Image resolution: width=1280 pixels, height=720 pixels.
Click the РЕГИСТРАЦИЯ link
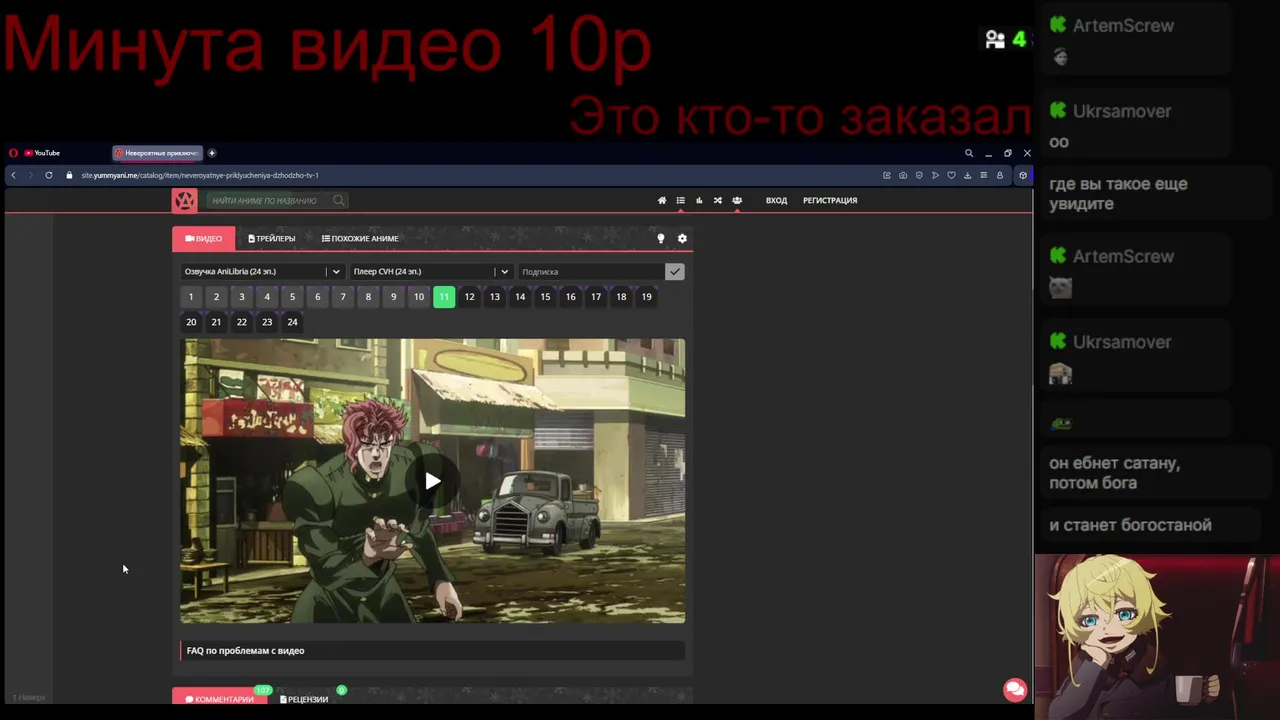830,200
